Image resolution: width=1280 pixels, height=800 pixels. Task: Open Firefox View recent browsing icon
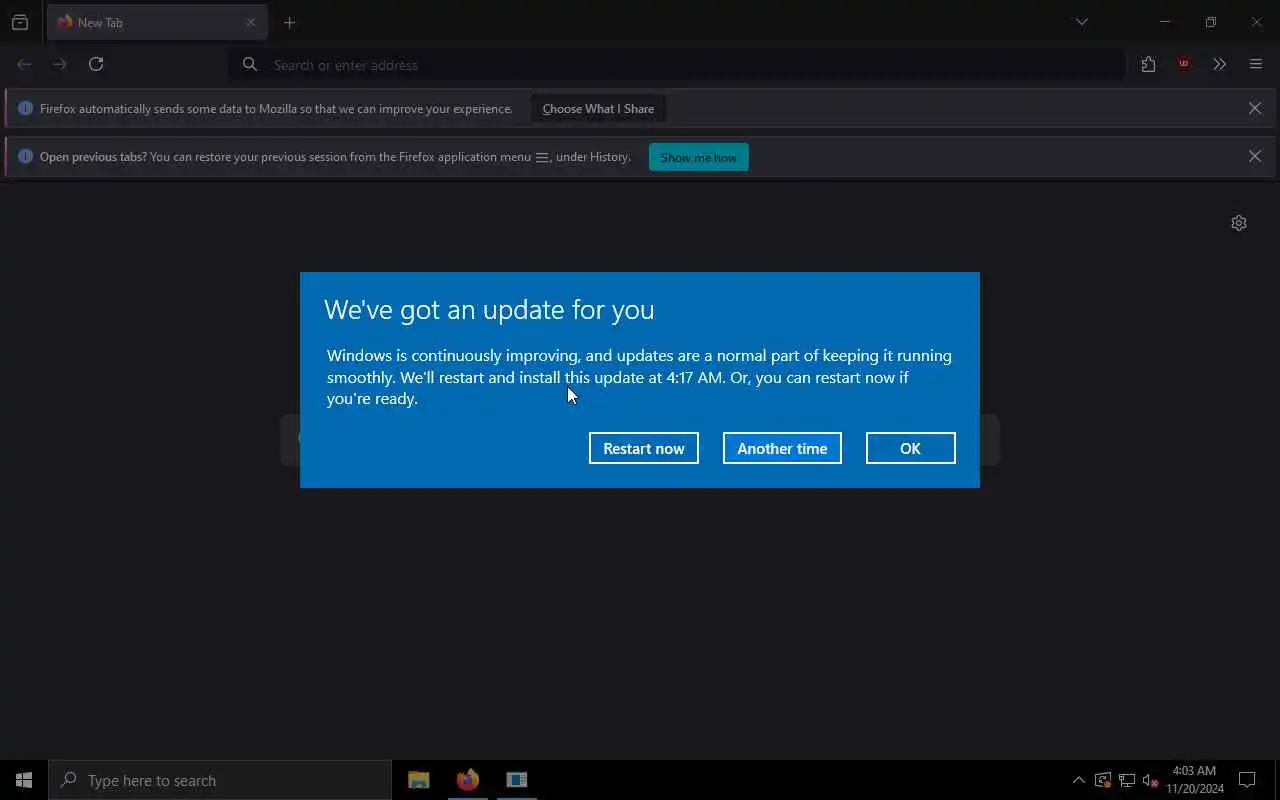click(x=20, y=22)
